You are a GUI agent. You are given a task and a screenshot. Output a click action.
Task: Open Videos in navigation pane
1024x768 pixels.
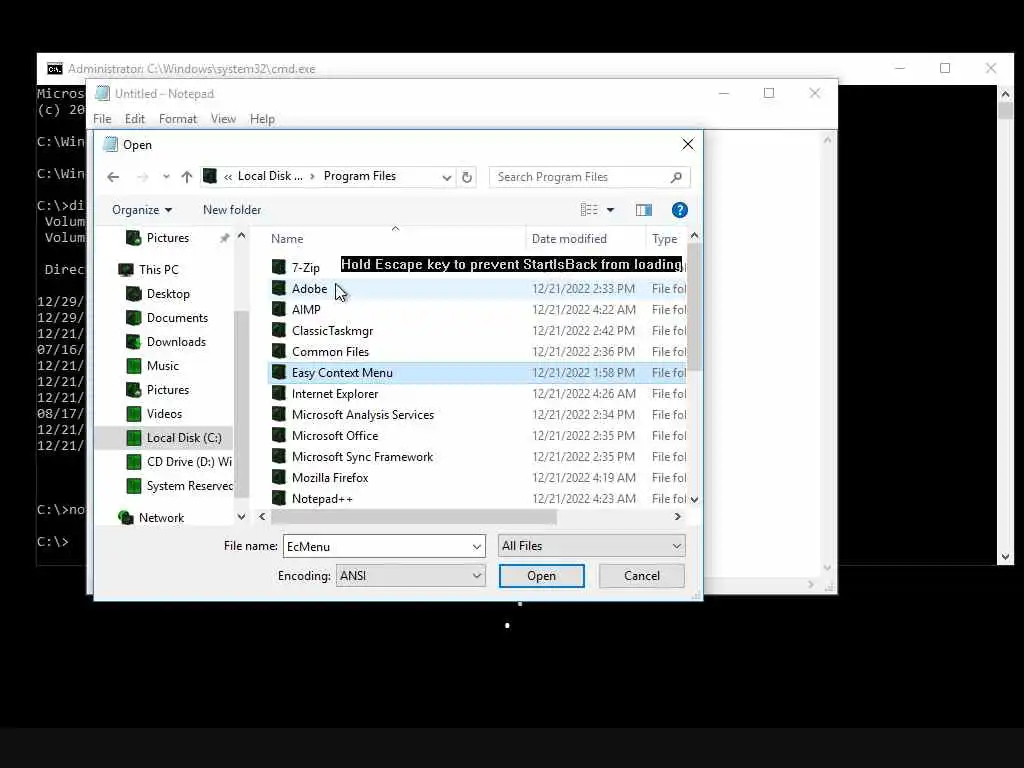pos(164,414)
